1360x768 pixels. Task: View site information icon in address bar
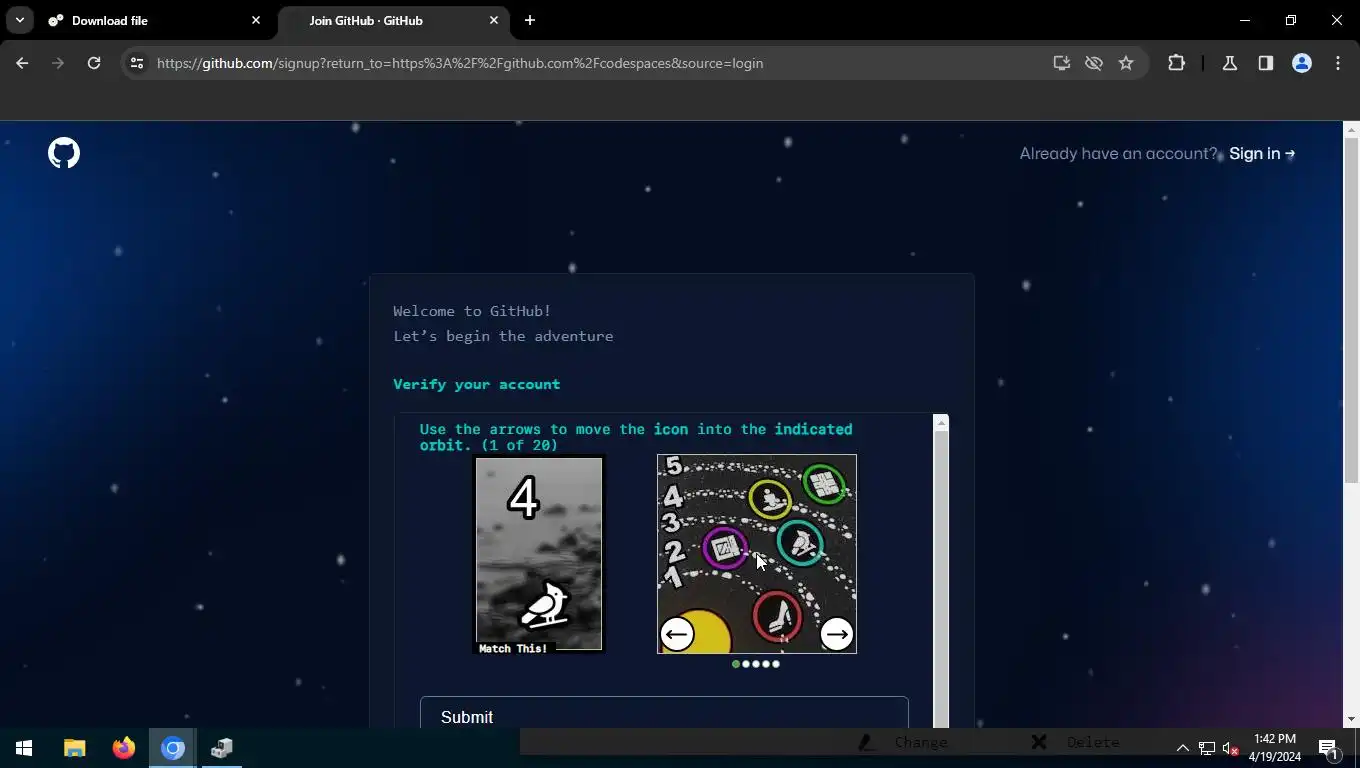[137, 63]
